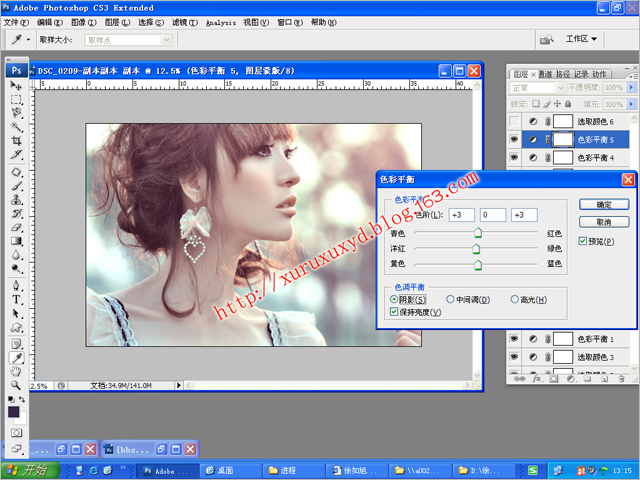This screenshot has width=640, height=480.
Task: Select the Dodge tool
Action: tap(16, 269)
